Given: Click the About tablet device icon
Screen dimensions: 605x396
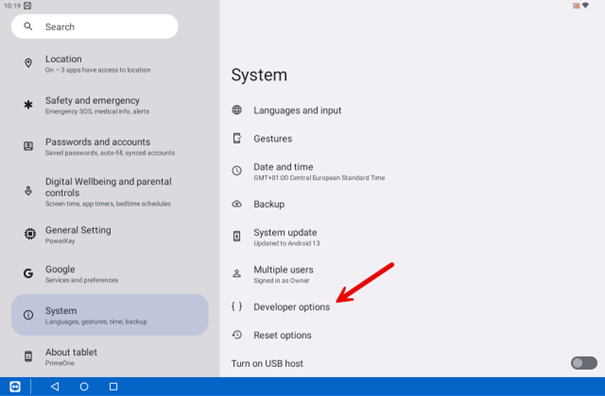Looking at the screenshot, I should tap(28, 356).
